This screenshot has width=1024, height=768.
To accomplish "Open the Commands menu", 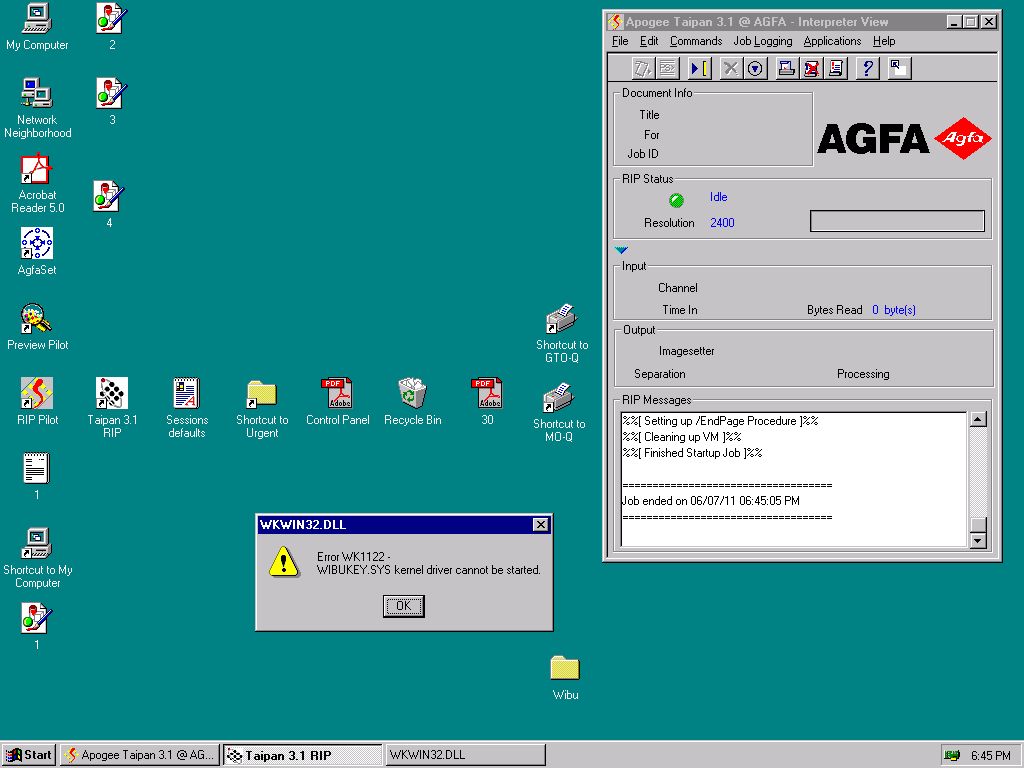I will click(696, 41).
